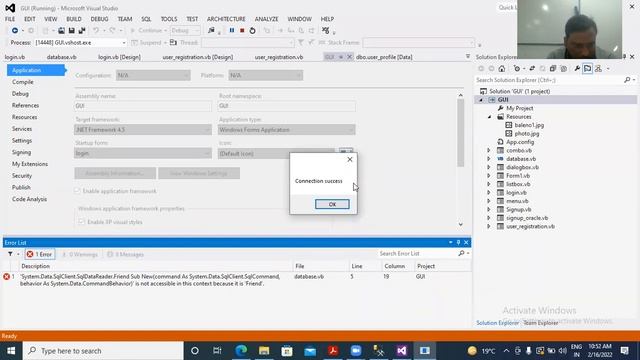Open the Error List filter funnel
This screenshot has width=640, height=360.
point(10,254)
